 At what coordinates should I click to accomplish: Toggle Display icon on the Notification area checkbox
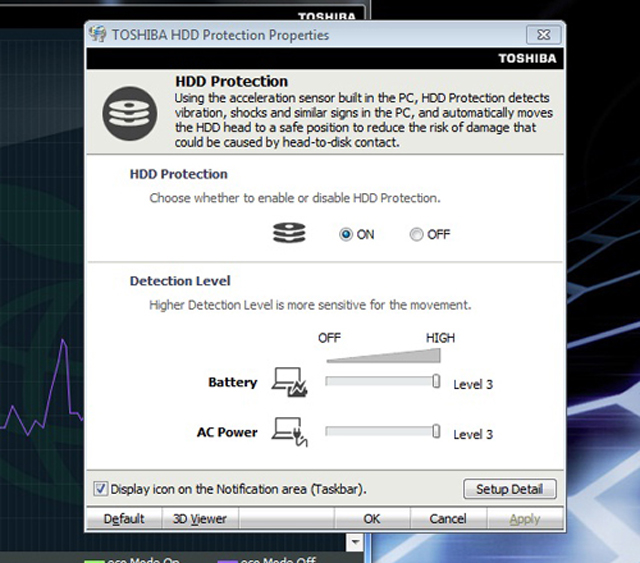coord(100,489)
